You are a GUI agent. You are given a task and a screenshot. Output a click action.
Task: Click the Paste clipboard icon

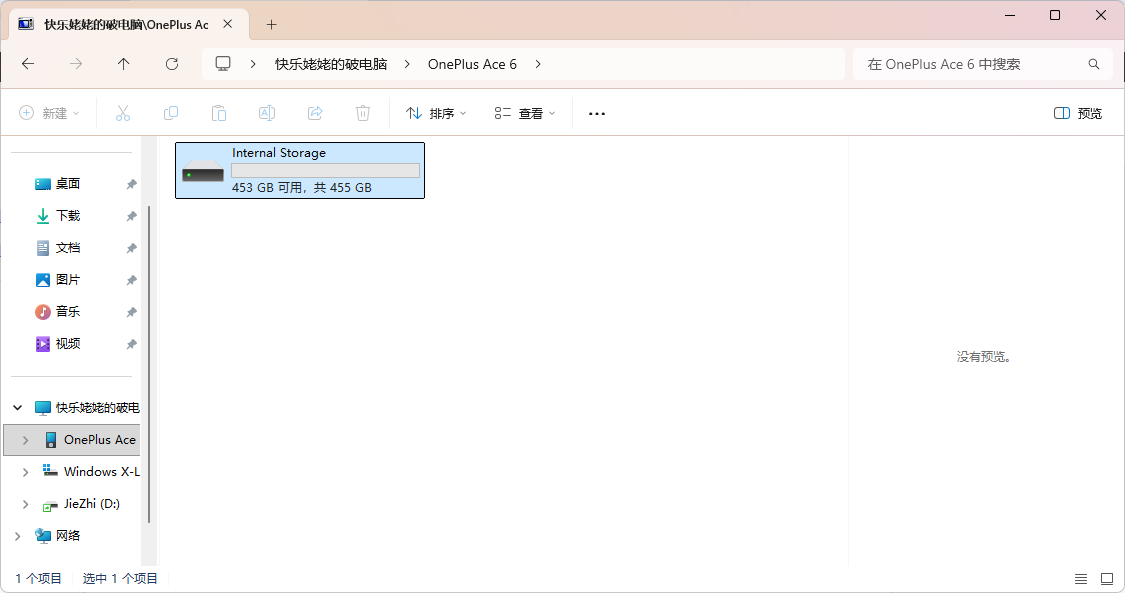(219, 113)
